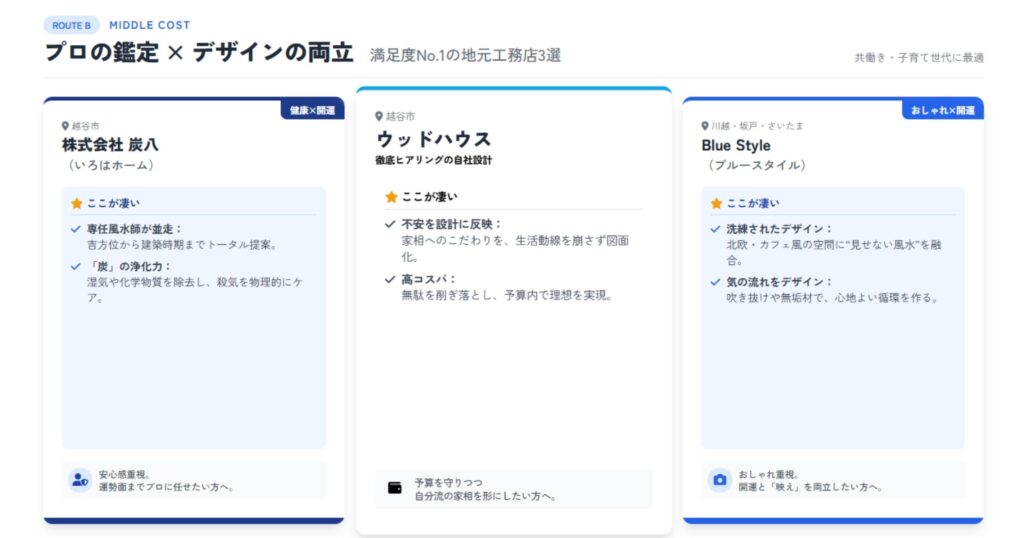Click subtitle 満足度No.1の地元工務店3選
The width and height of the screenshot is (1024, 538).
click(x=465, y=55)
